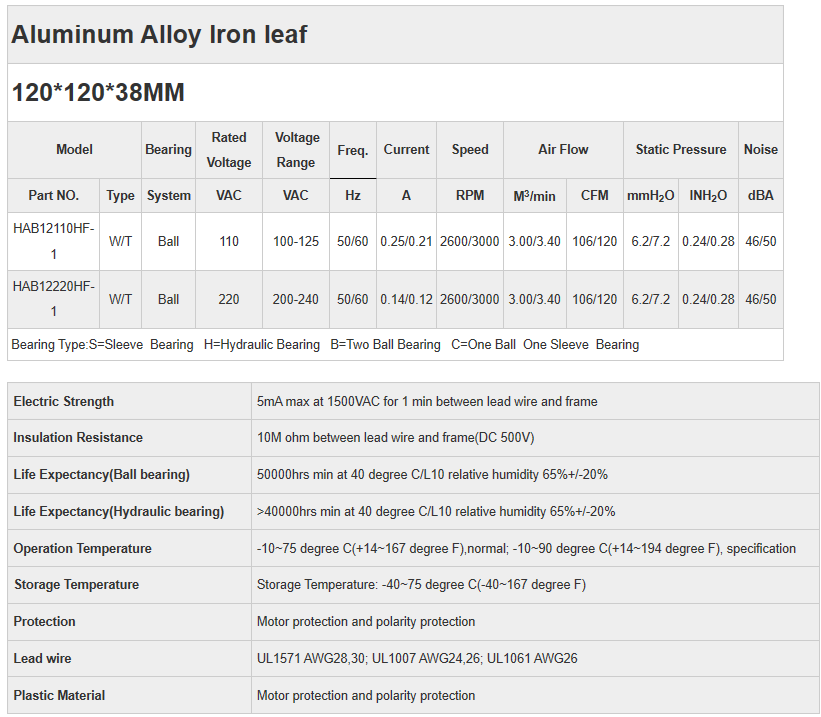Screen dimensions: 821x717
Task: Click the 120*120*38MM size title
Action: pos(98,93)
